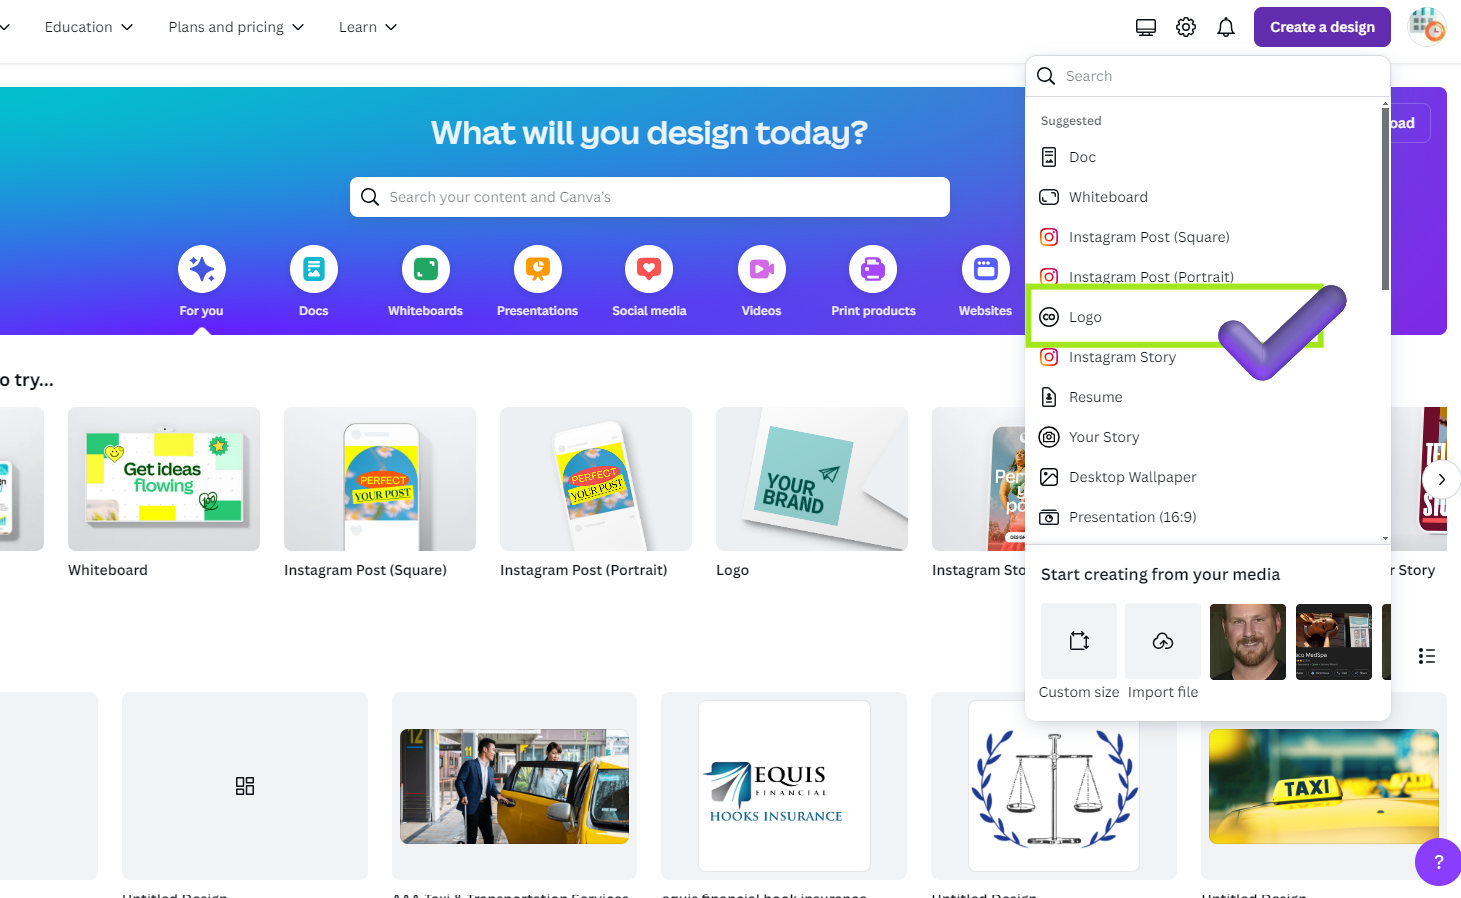Viewport: 1461px width, 898px height.
Task: Open the desktop app monitor icon
Action: click(x=1146, y=27)
